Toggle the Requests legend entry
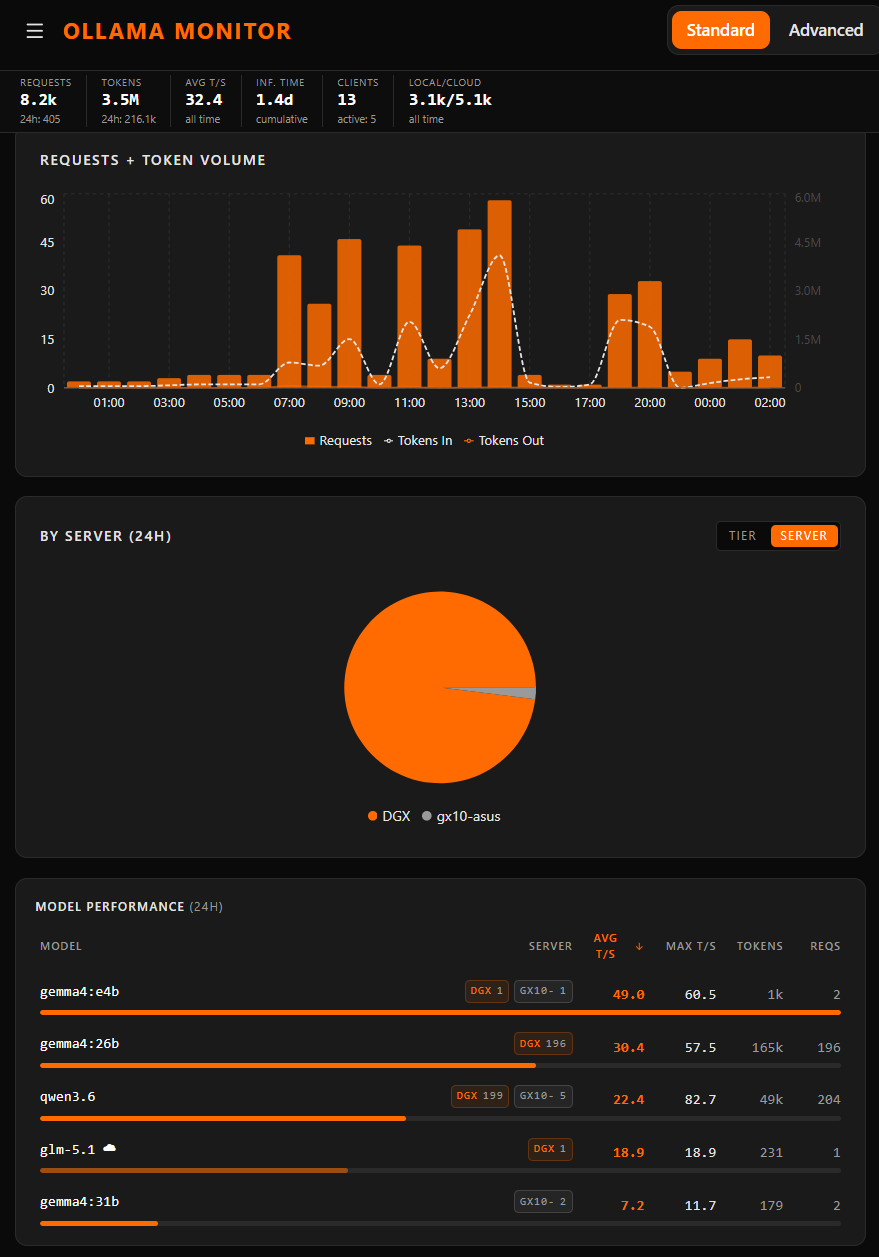 tap(338, 440)
